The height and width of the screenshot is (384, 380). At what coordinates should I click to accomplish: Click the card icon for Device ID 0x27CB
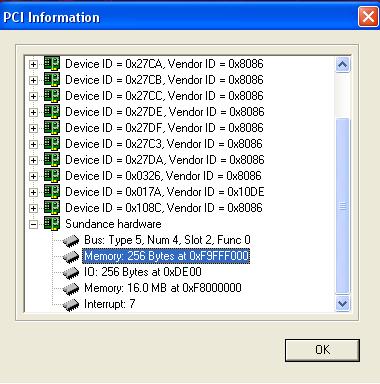[52, 79]
